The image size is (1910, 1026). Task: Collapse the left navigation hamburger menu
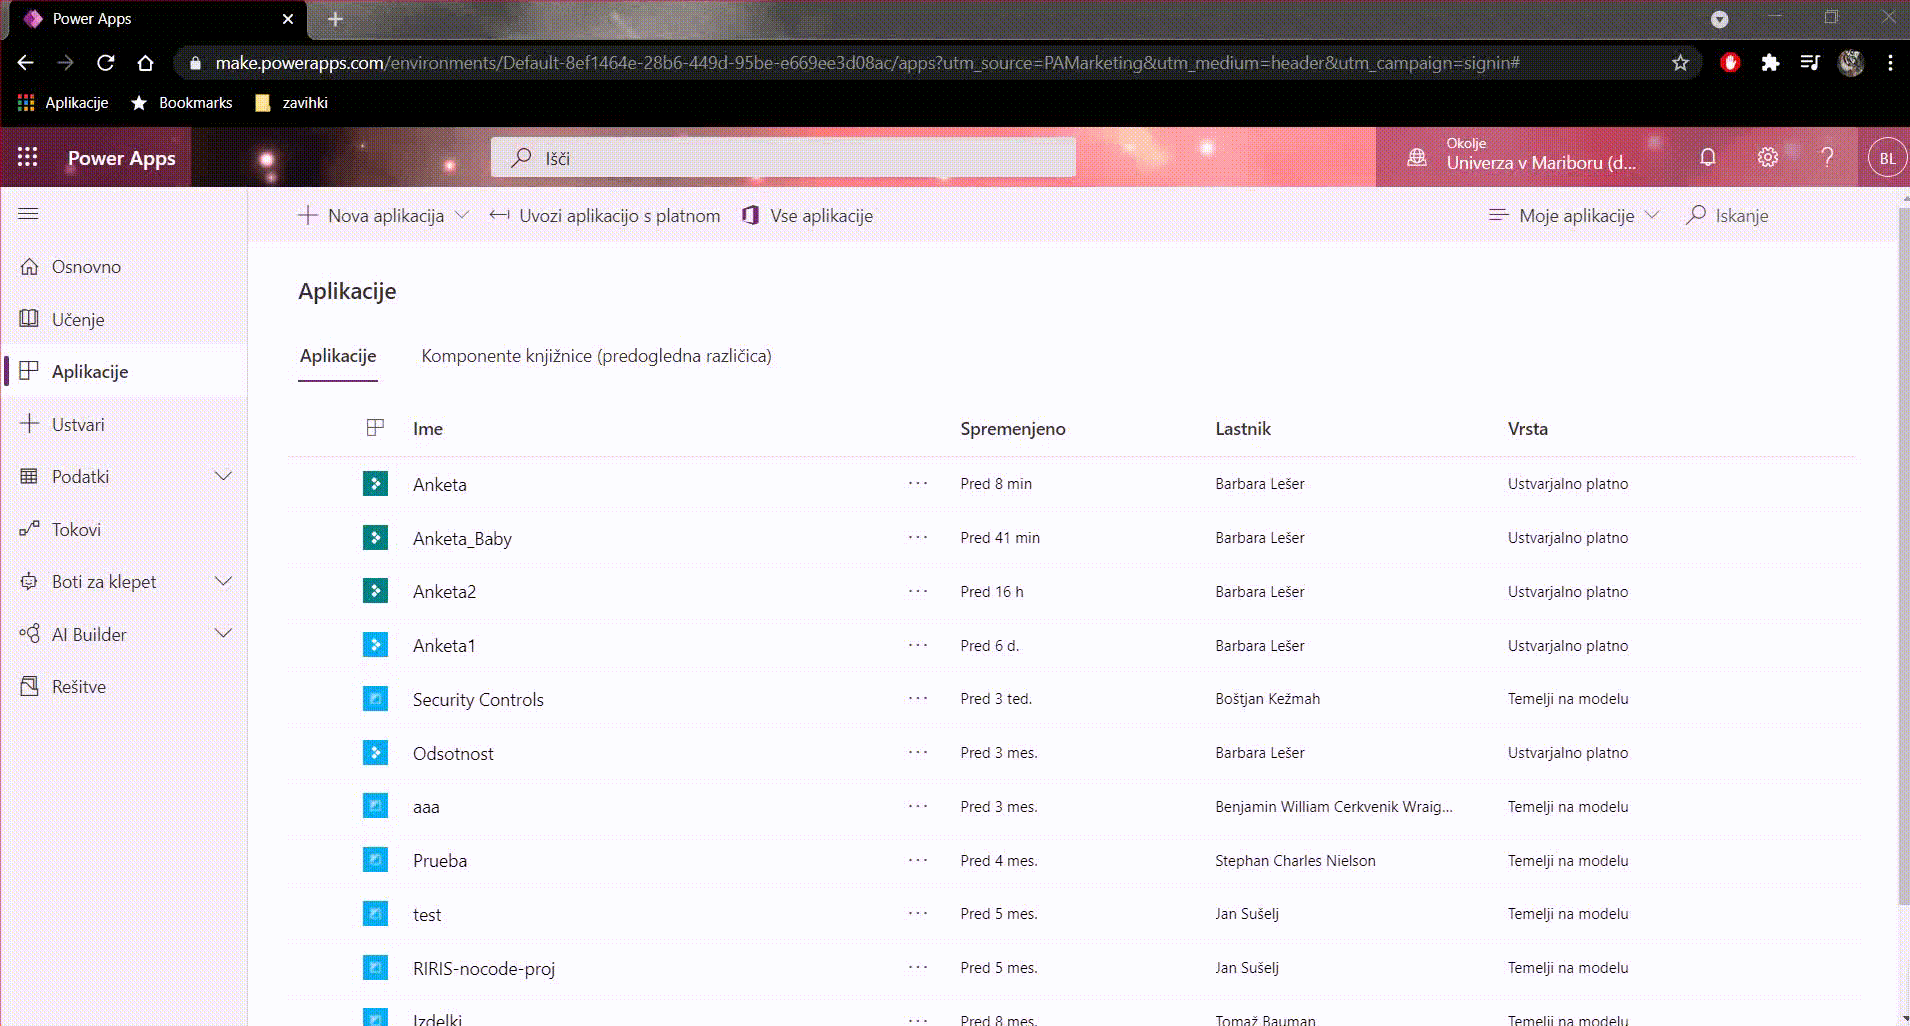click(28, 214)
